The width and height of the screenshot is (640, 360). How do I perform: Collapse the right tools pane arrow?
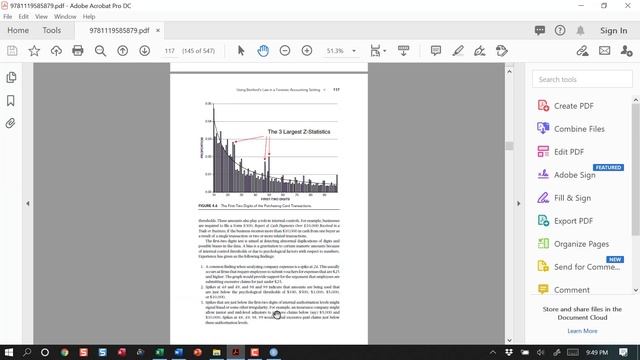click(518, 203)
